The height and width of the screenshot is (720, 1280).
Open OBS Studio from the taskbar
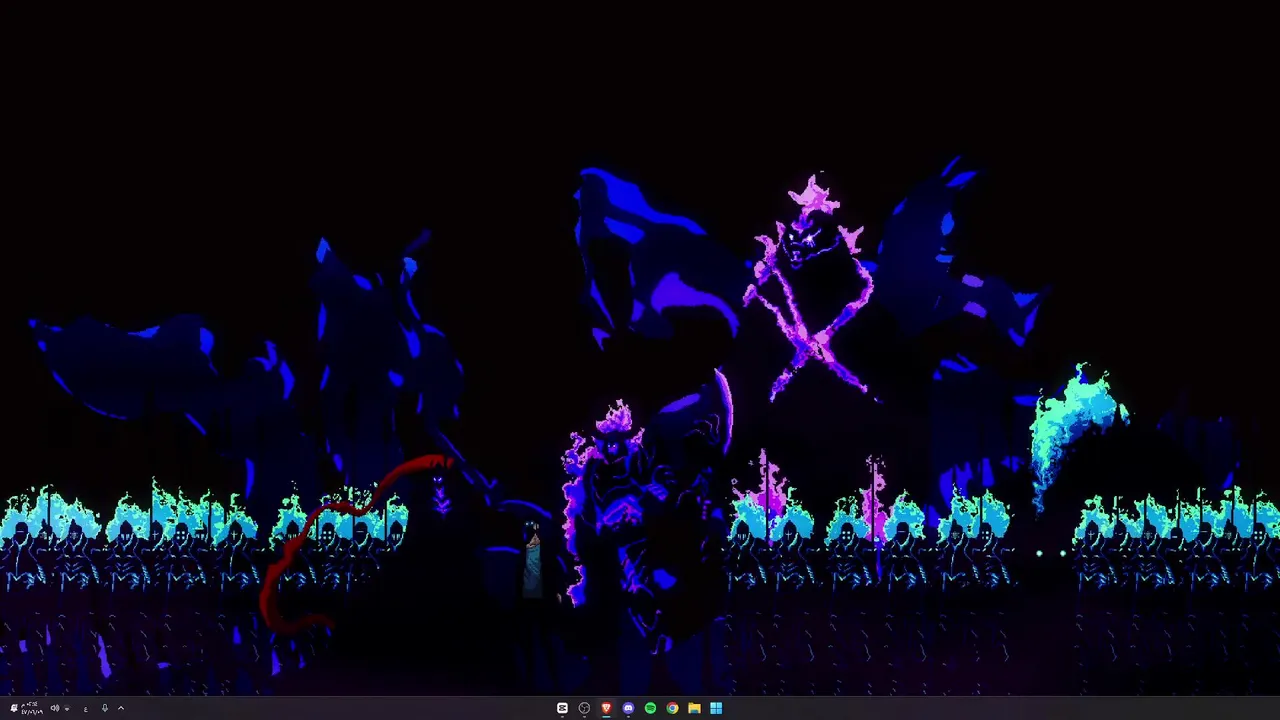pyautogui.click(x=584, y=708)
